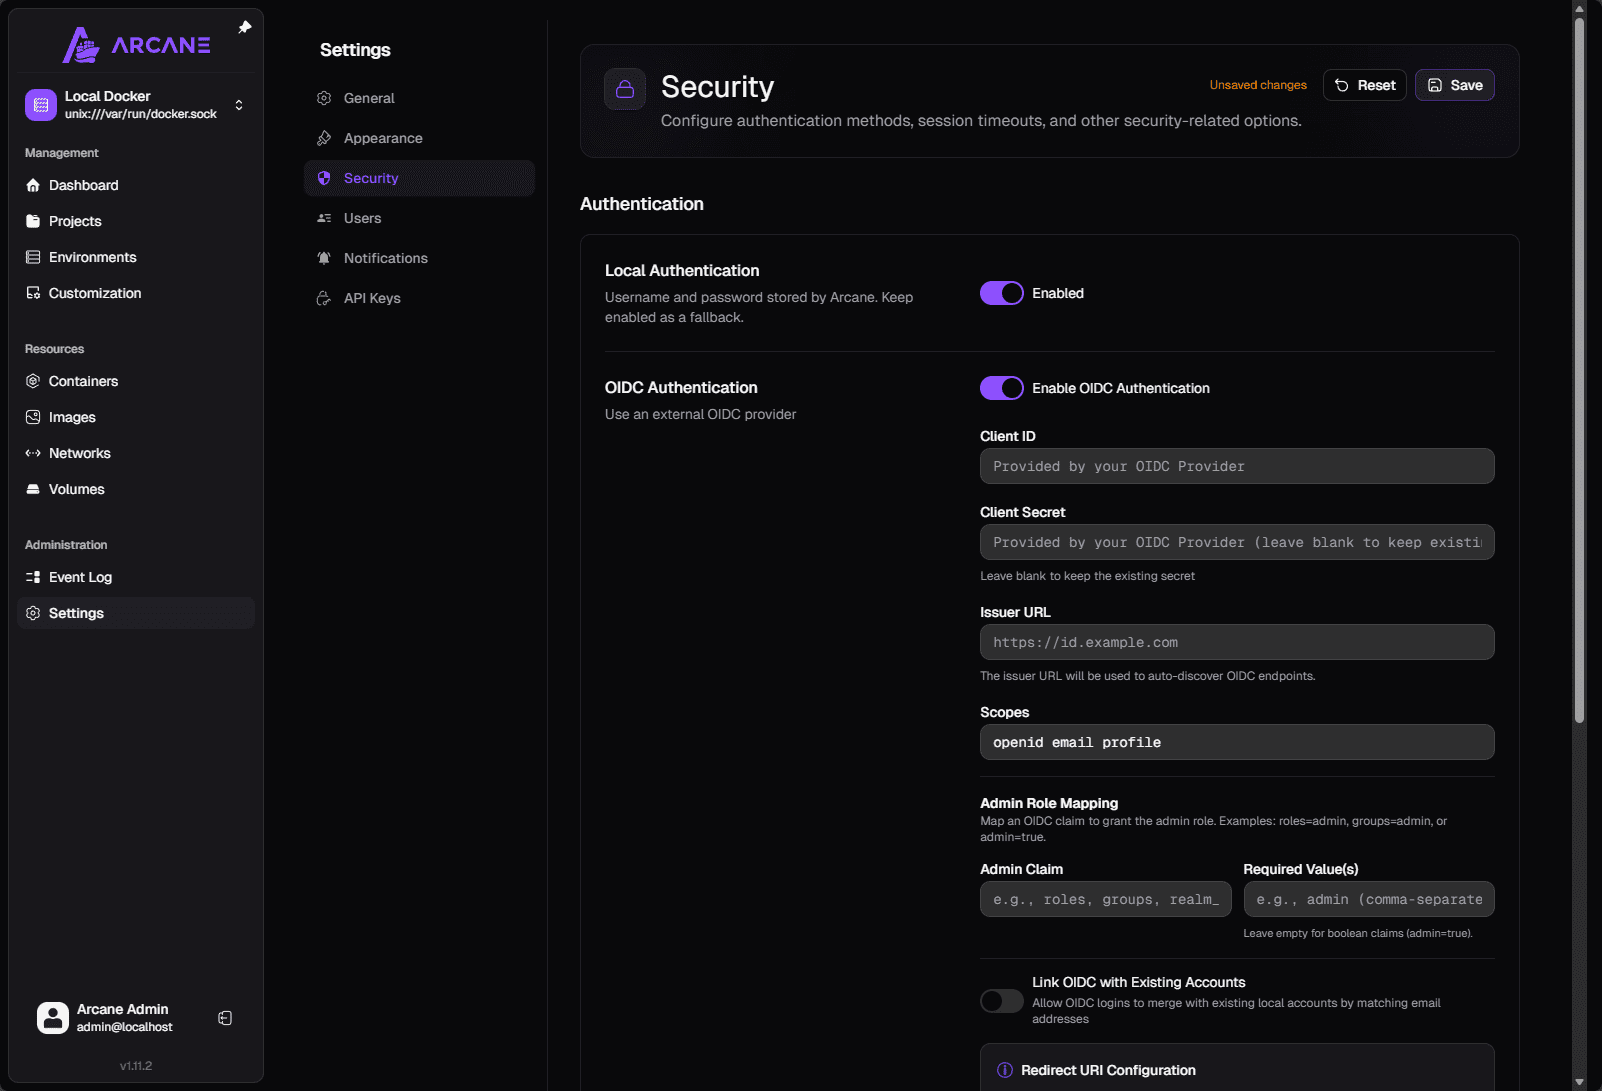1602x1091 pixels.
Task: Reset unsaved security changes
Action: tap(1364, 85)
